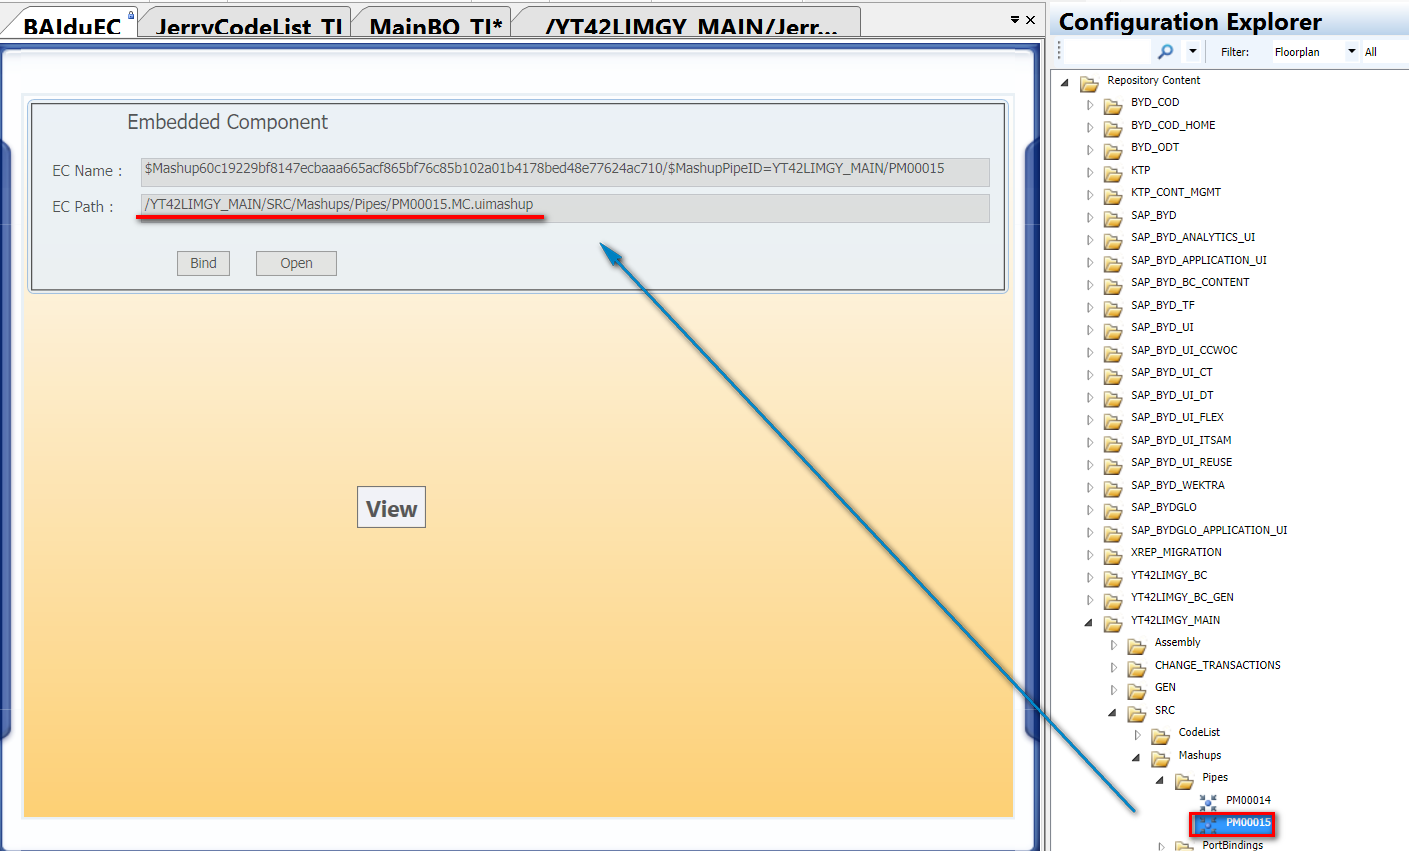Click the EC Path input field
The width and height of the screenshot is (1409, 851).
click(565, 207)
